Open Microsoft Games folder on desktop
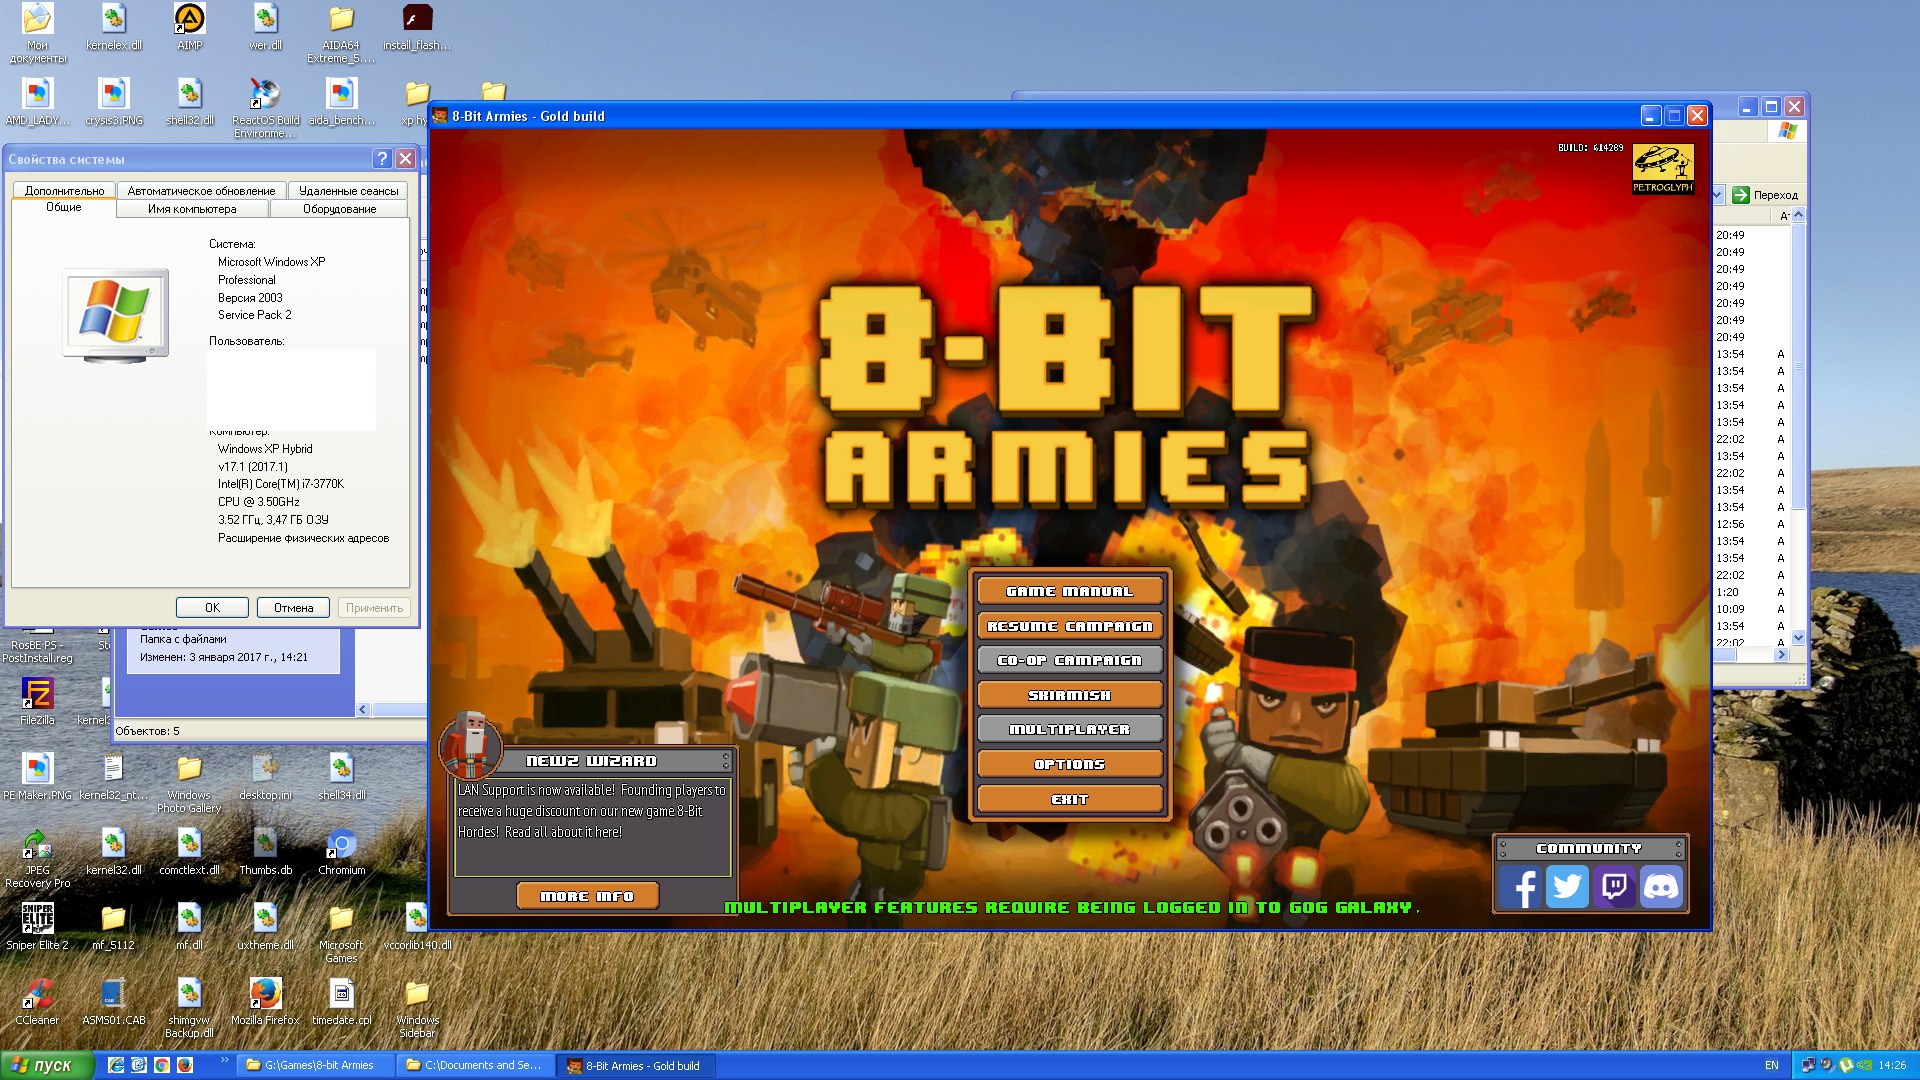1920x1080 pixels. [341, 933]
